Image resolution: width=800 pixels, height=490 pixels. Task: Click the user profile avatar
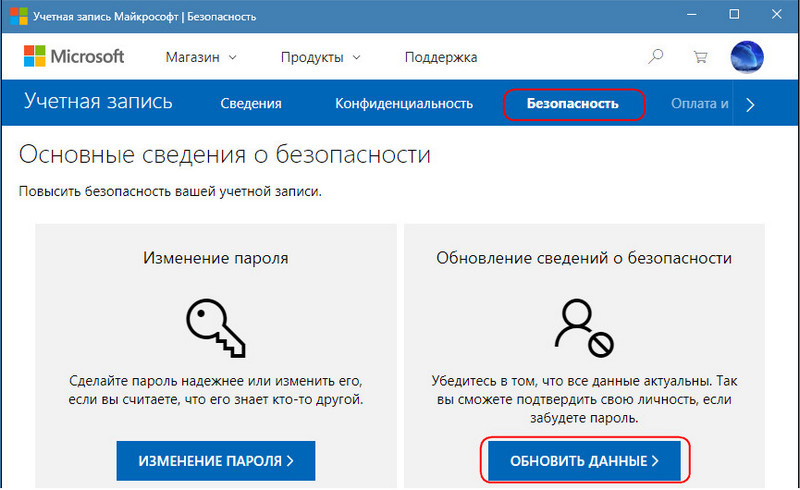point(747,57)
